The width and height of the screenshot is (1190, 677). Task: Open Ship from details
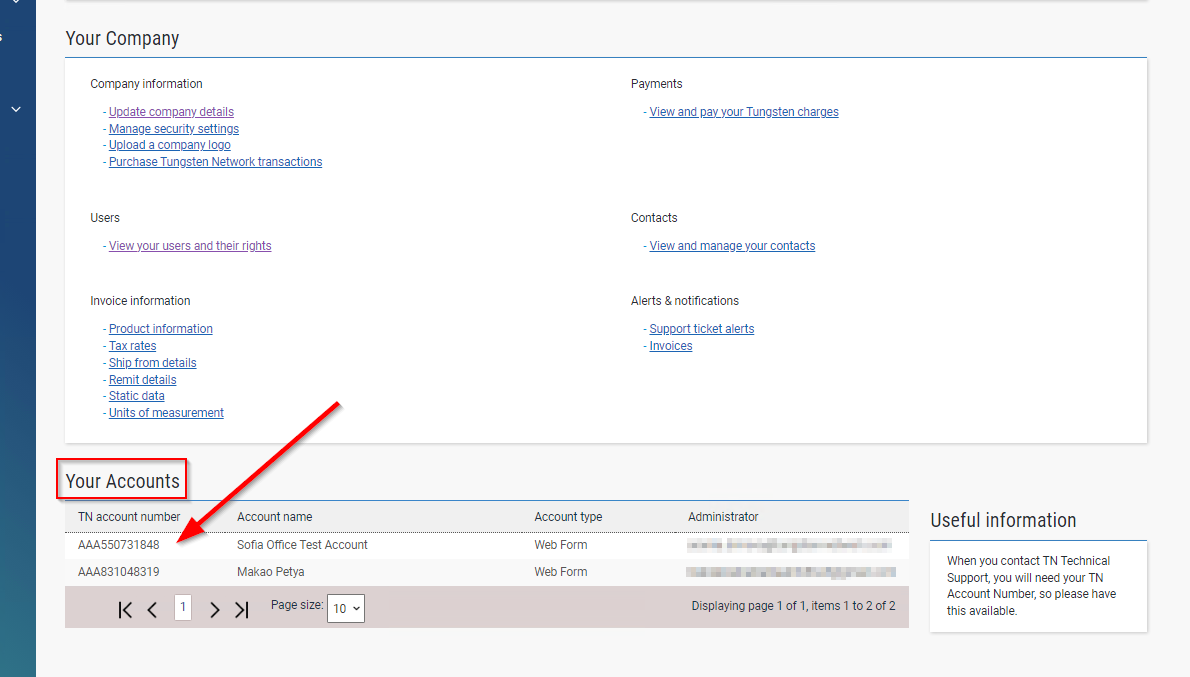152,362
